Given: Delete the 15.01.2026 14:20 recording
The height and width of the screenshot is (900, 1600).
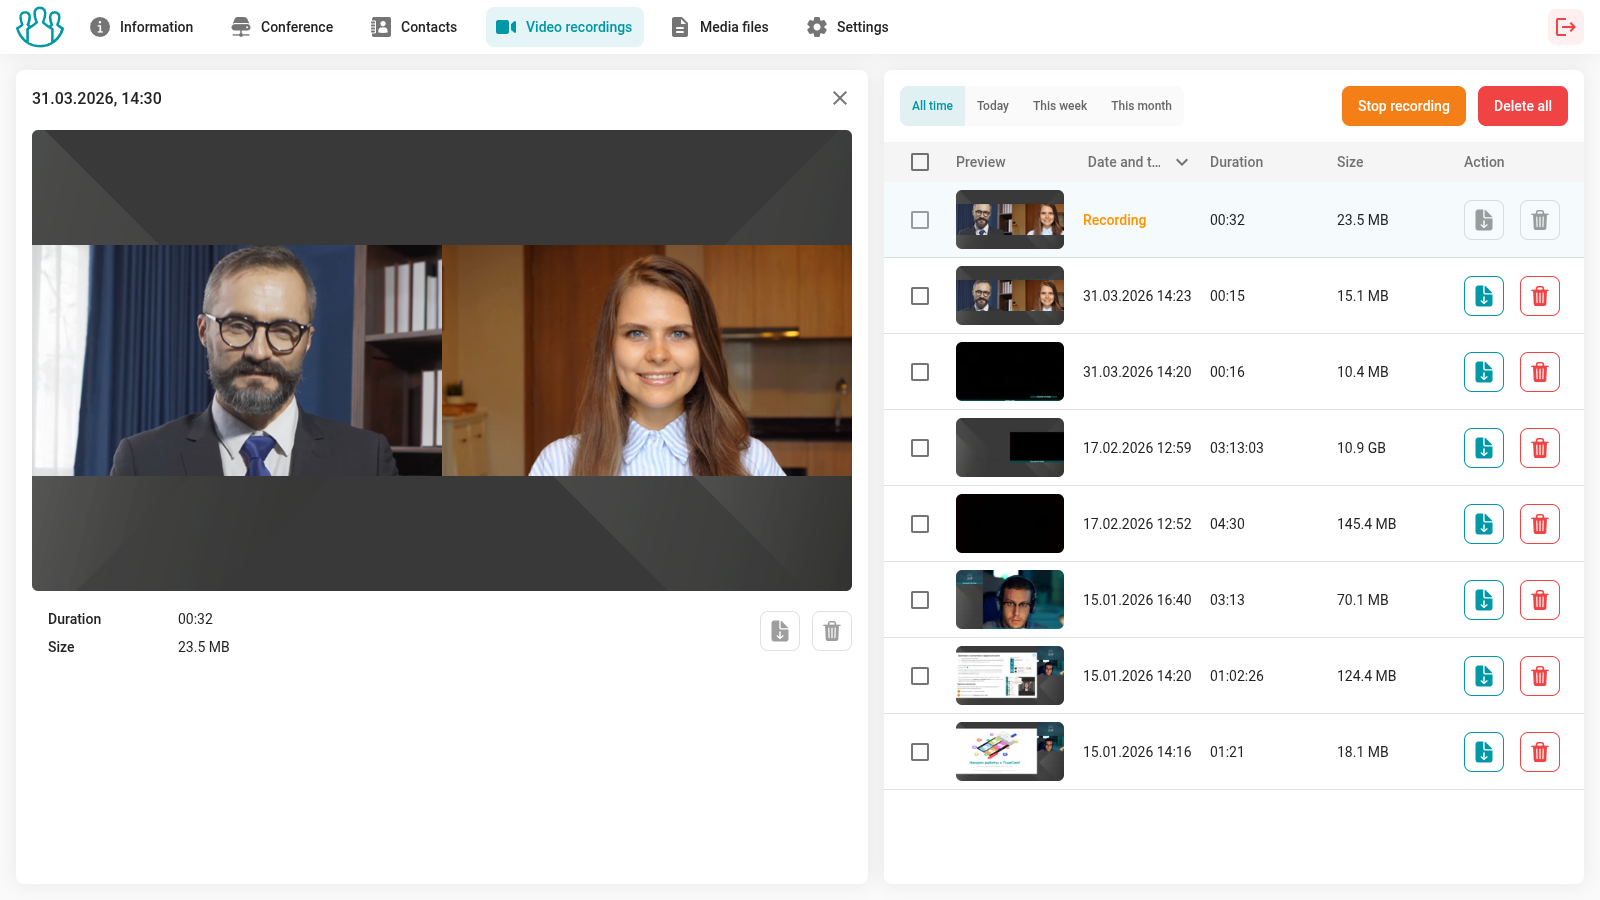Looking at the screenshot, I should 1539,676.
